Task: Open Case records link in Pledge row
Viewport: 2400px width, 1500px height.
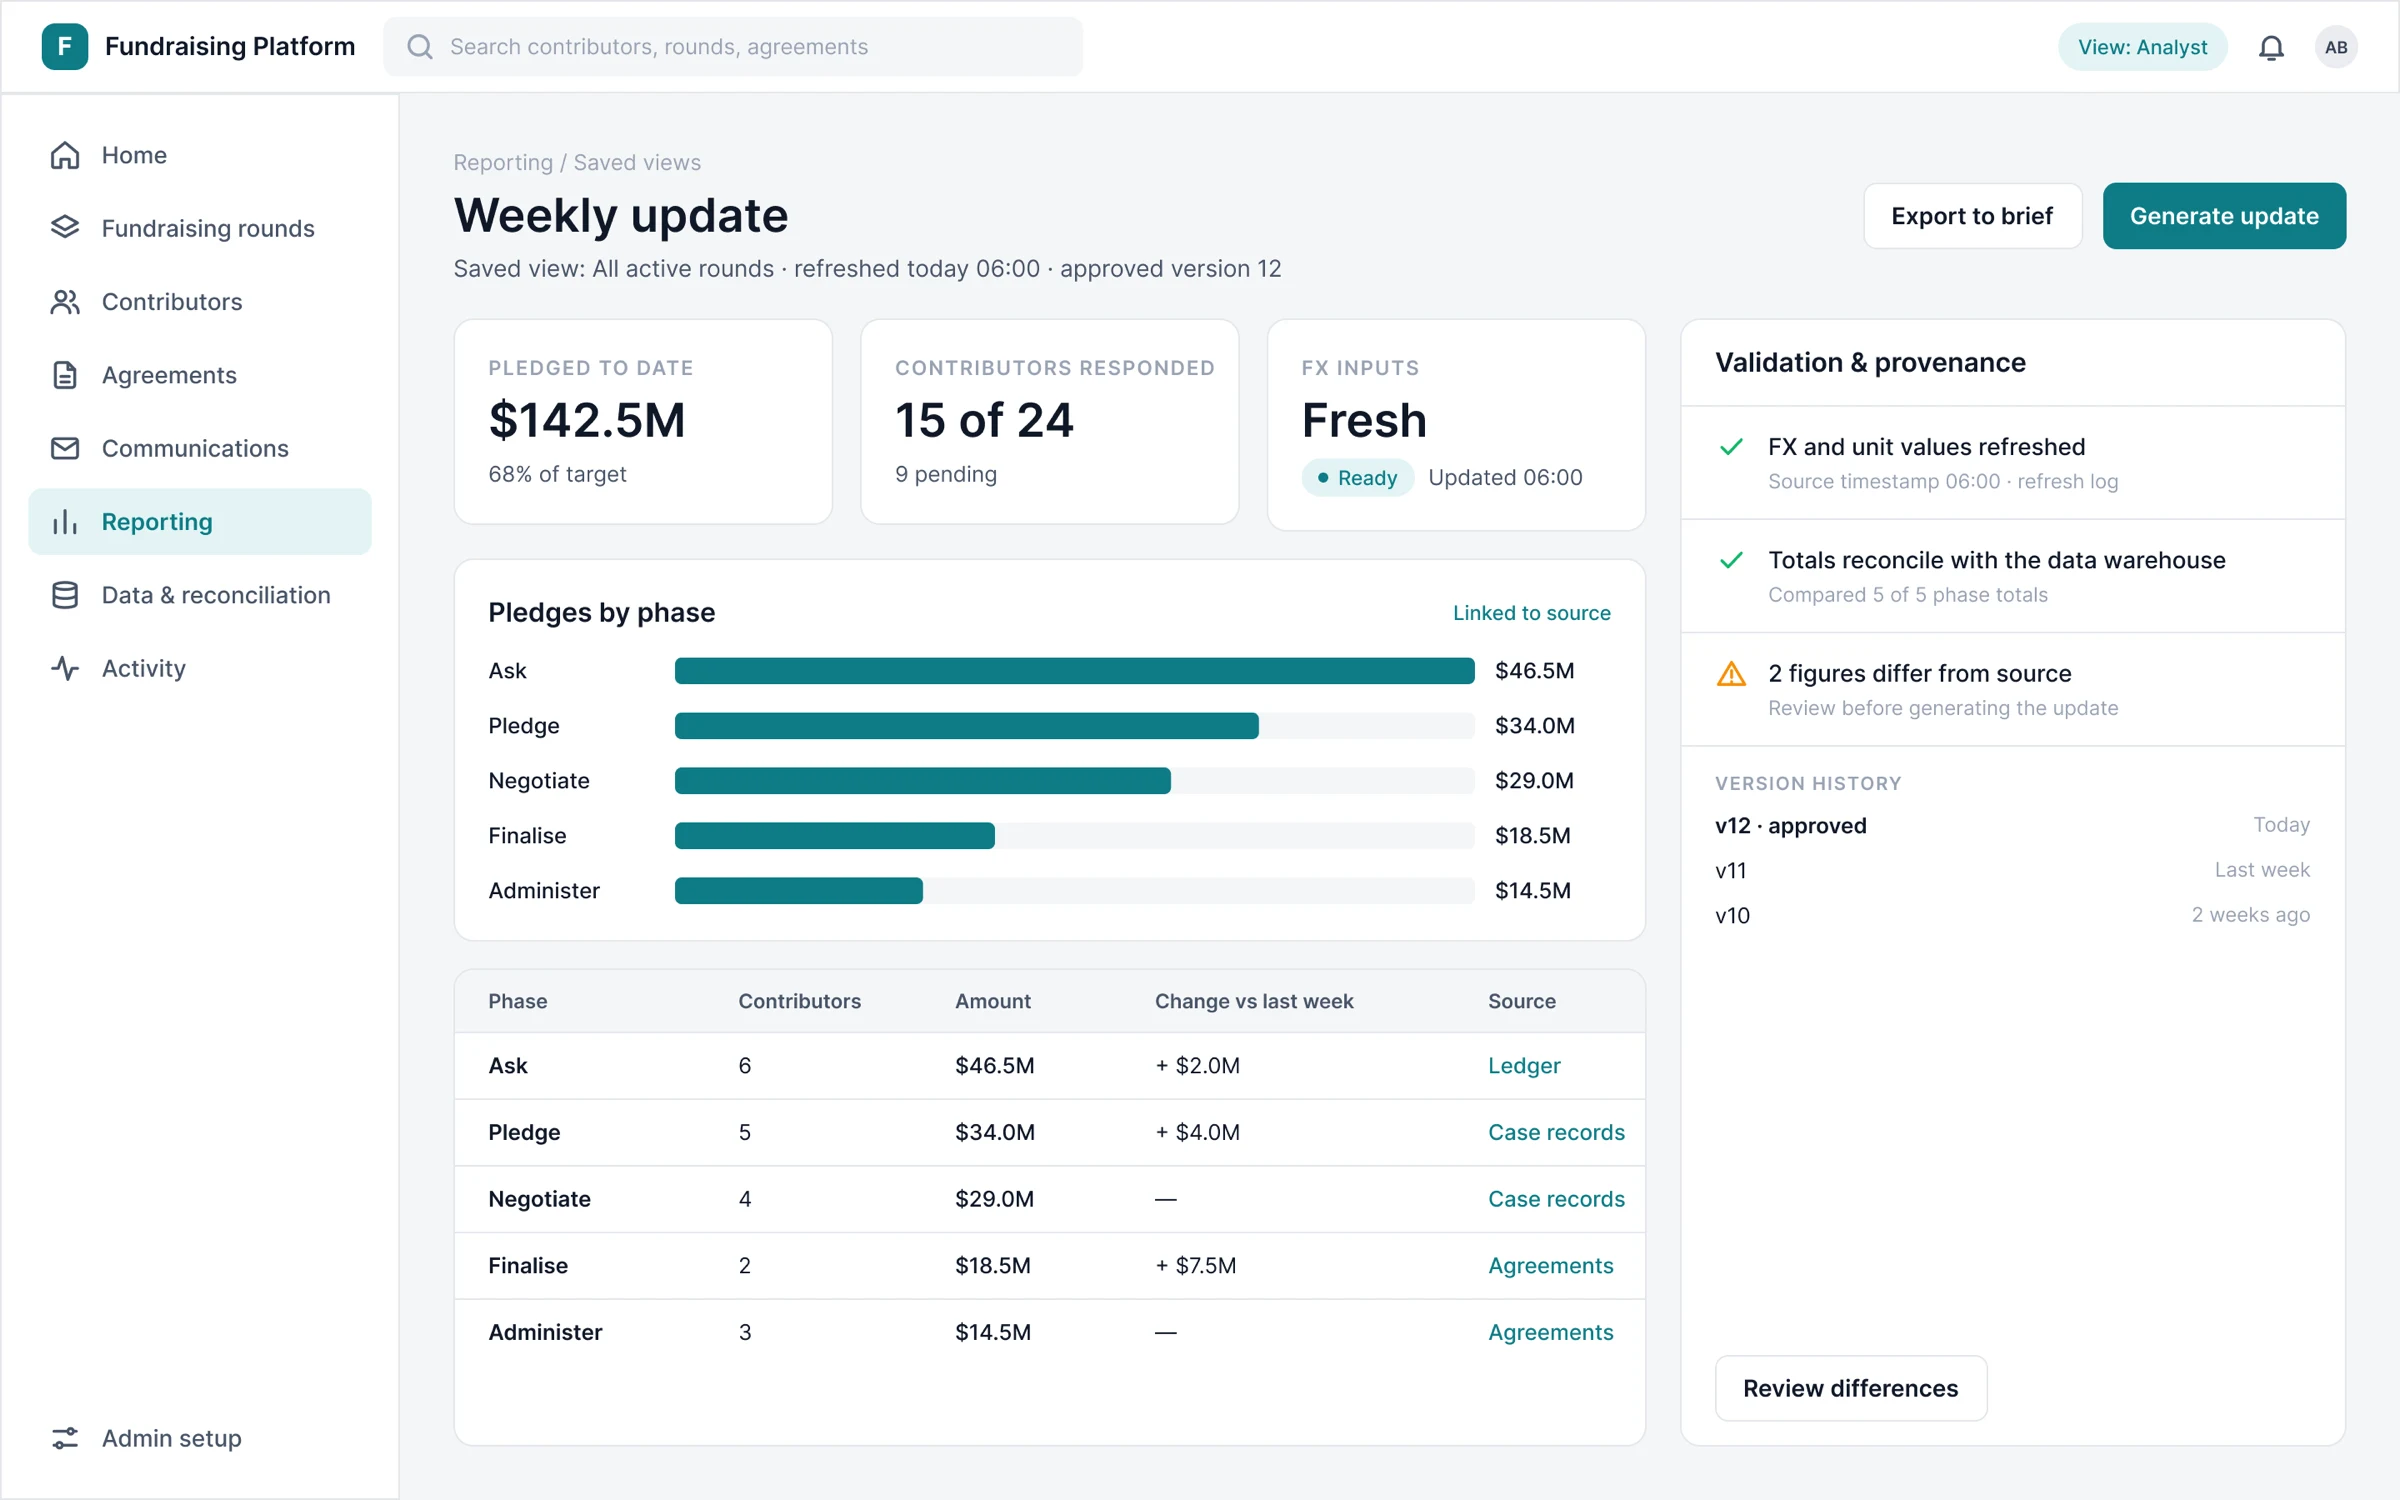Action: [1556, 1132]
